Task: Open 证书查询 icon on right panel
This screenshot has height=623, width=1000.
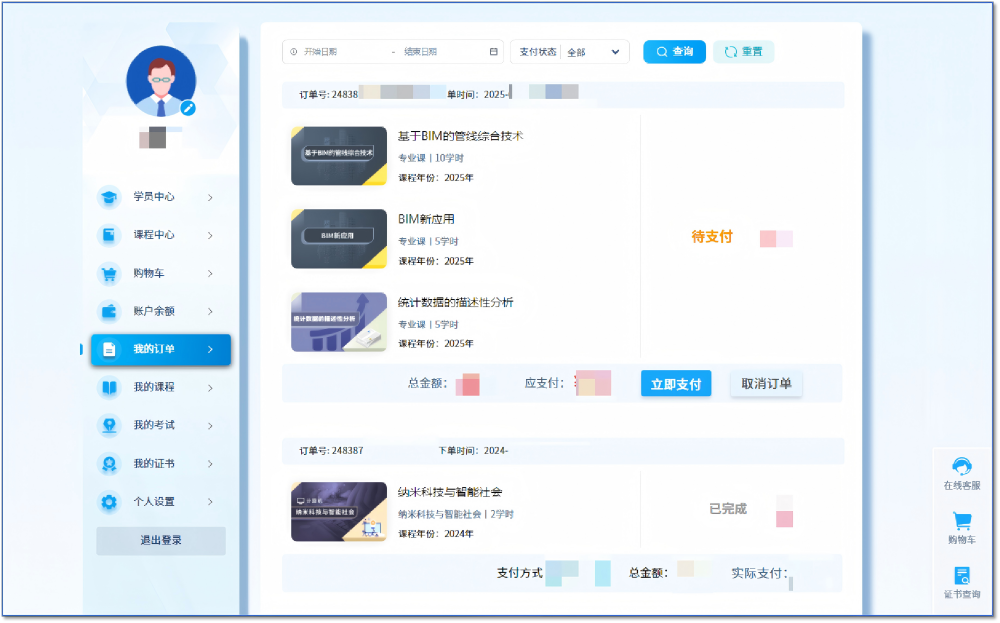Action: [962, 576]
